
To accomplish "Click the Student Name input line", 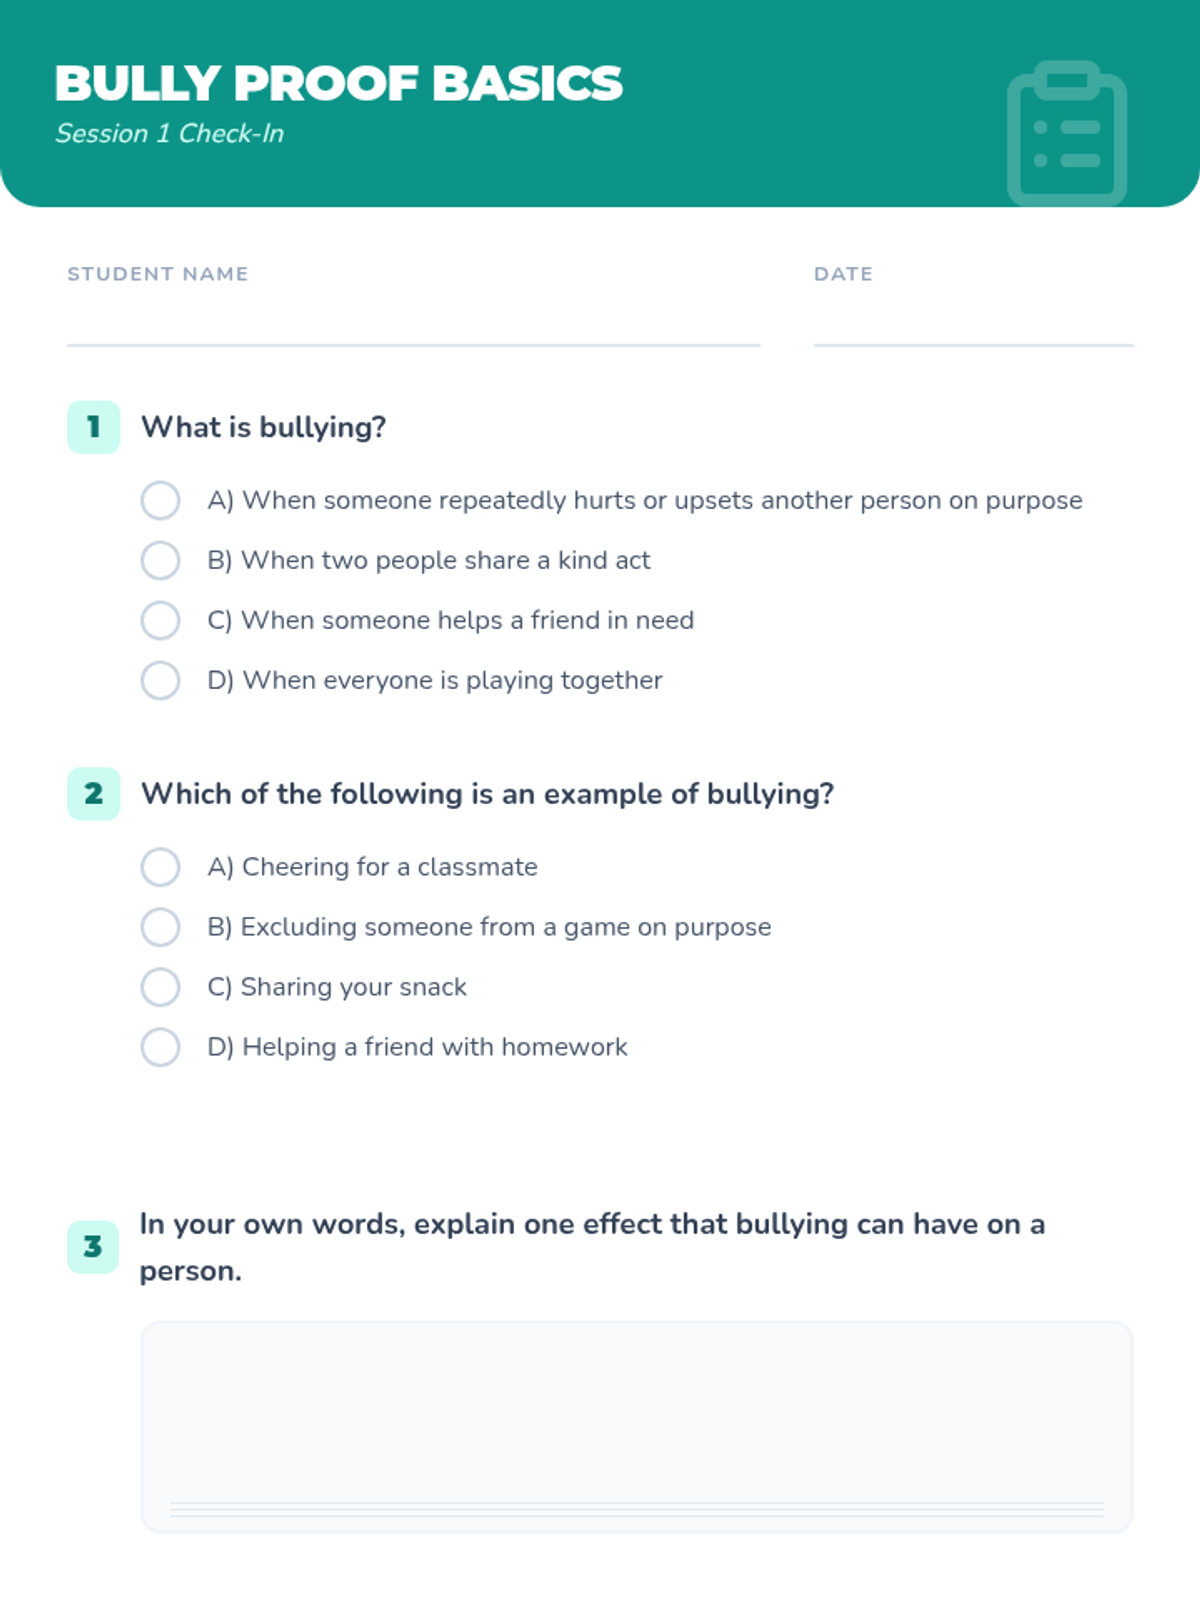I will [413, 325].
